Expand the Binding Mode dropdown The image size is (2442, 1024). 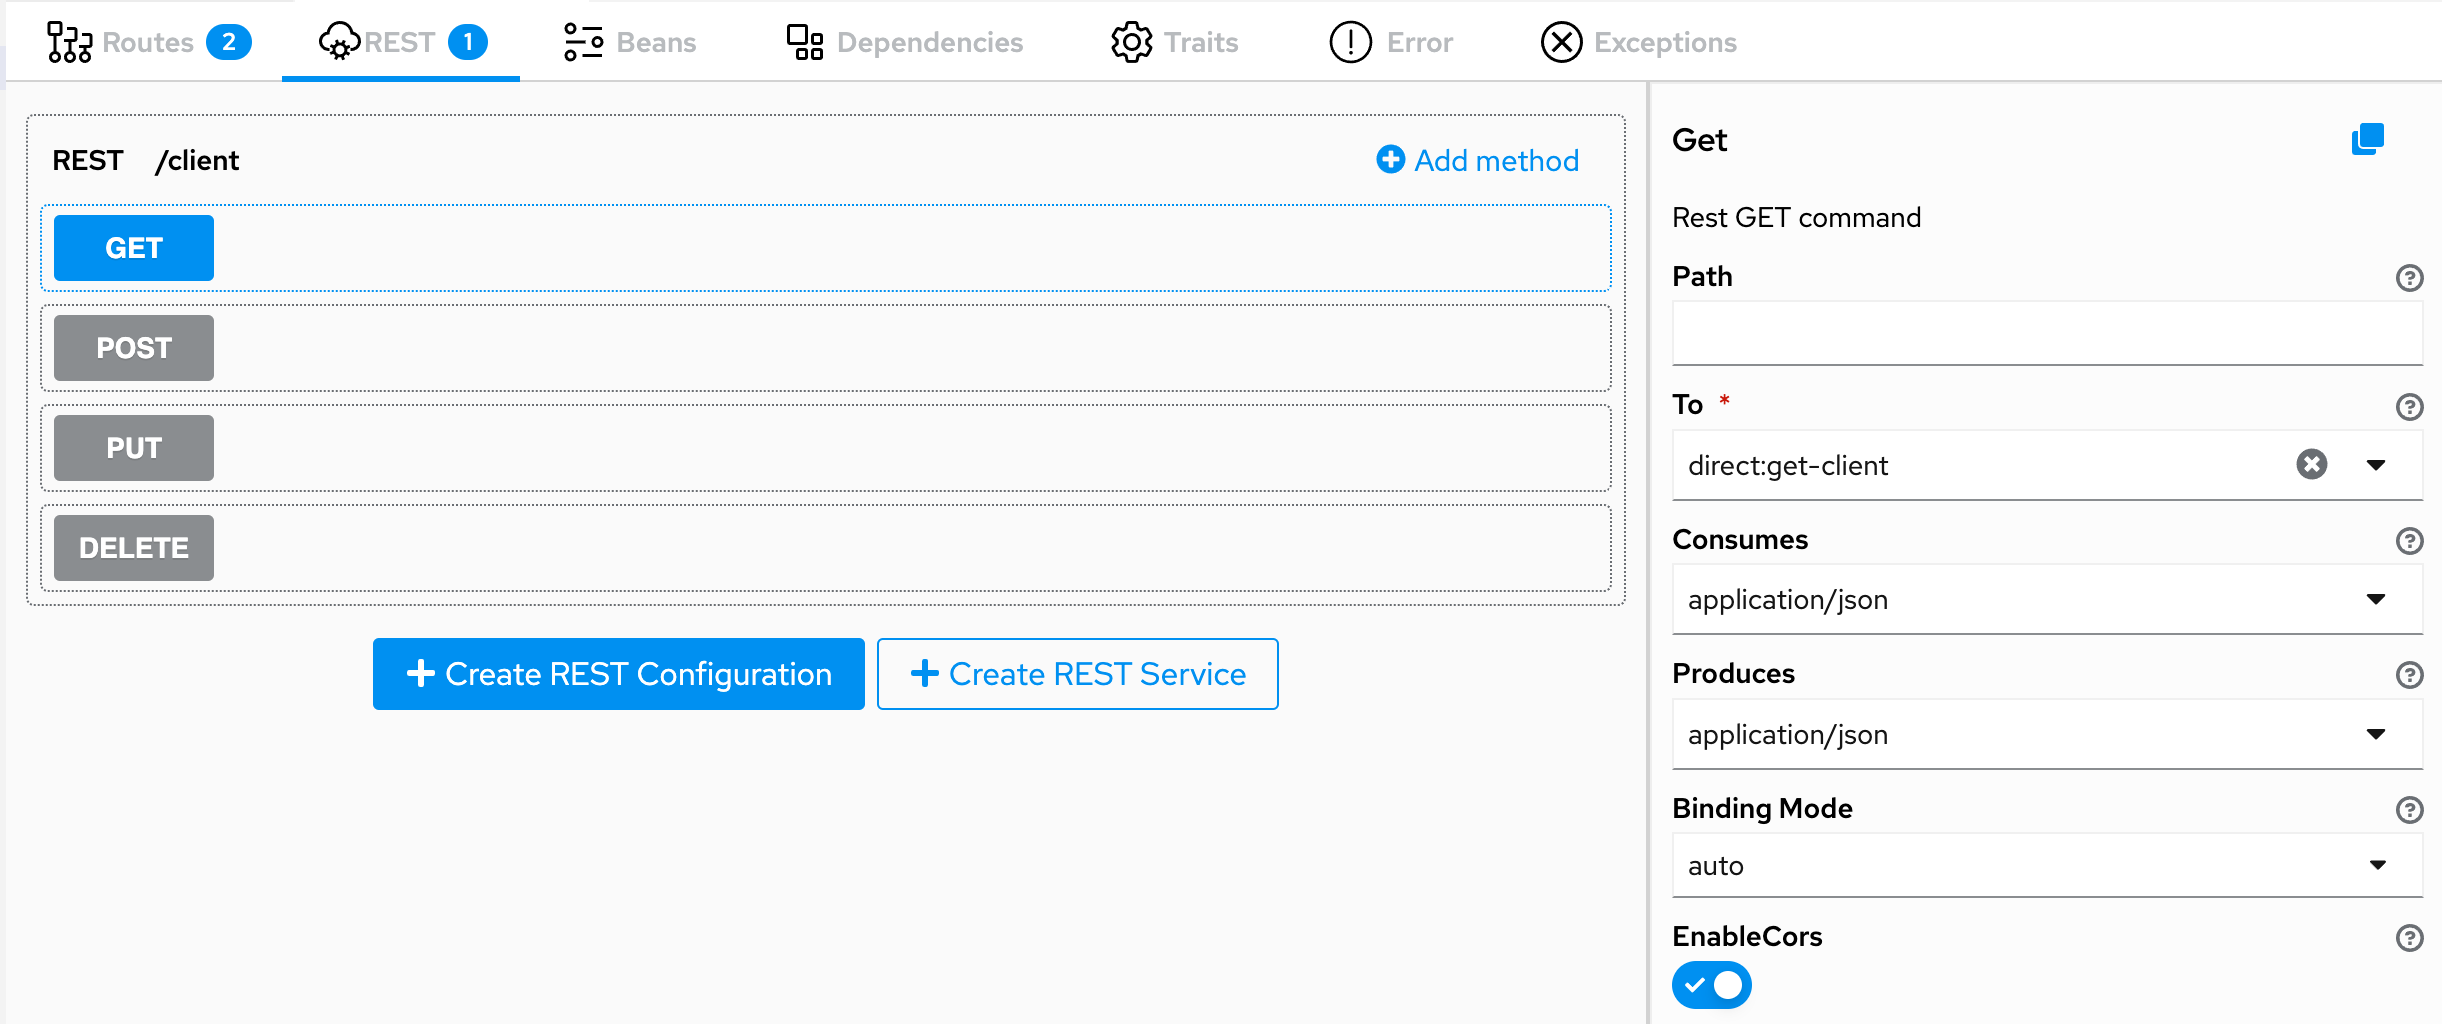2376,865
